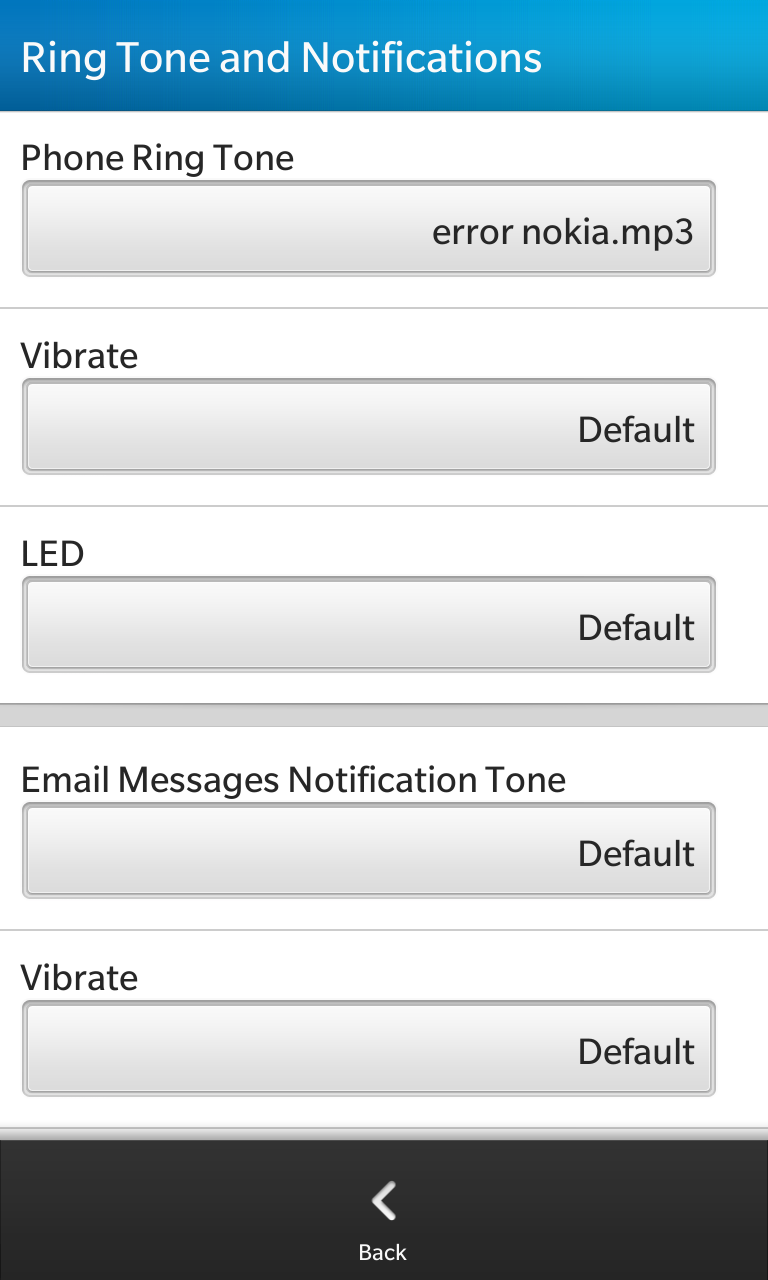Expand the LED dropdown

(368, 624)
